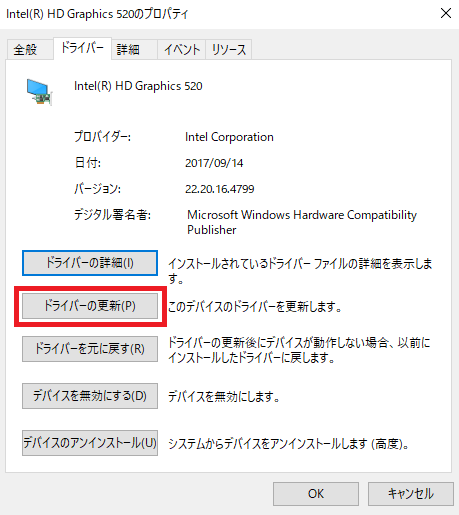Viewport: 459px width, 515px height.
Task: Click the dialog title bar text
Action: click(97, 14)
